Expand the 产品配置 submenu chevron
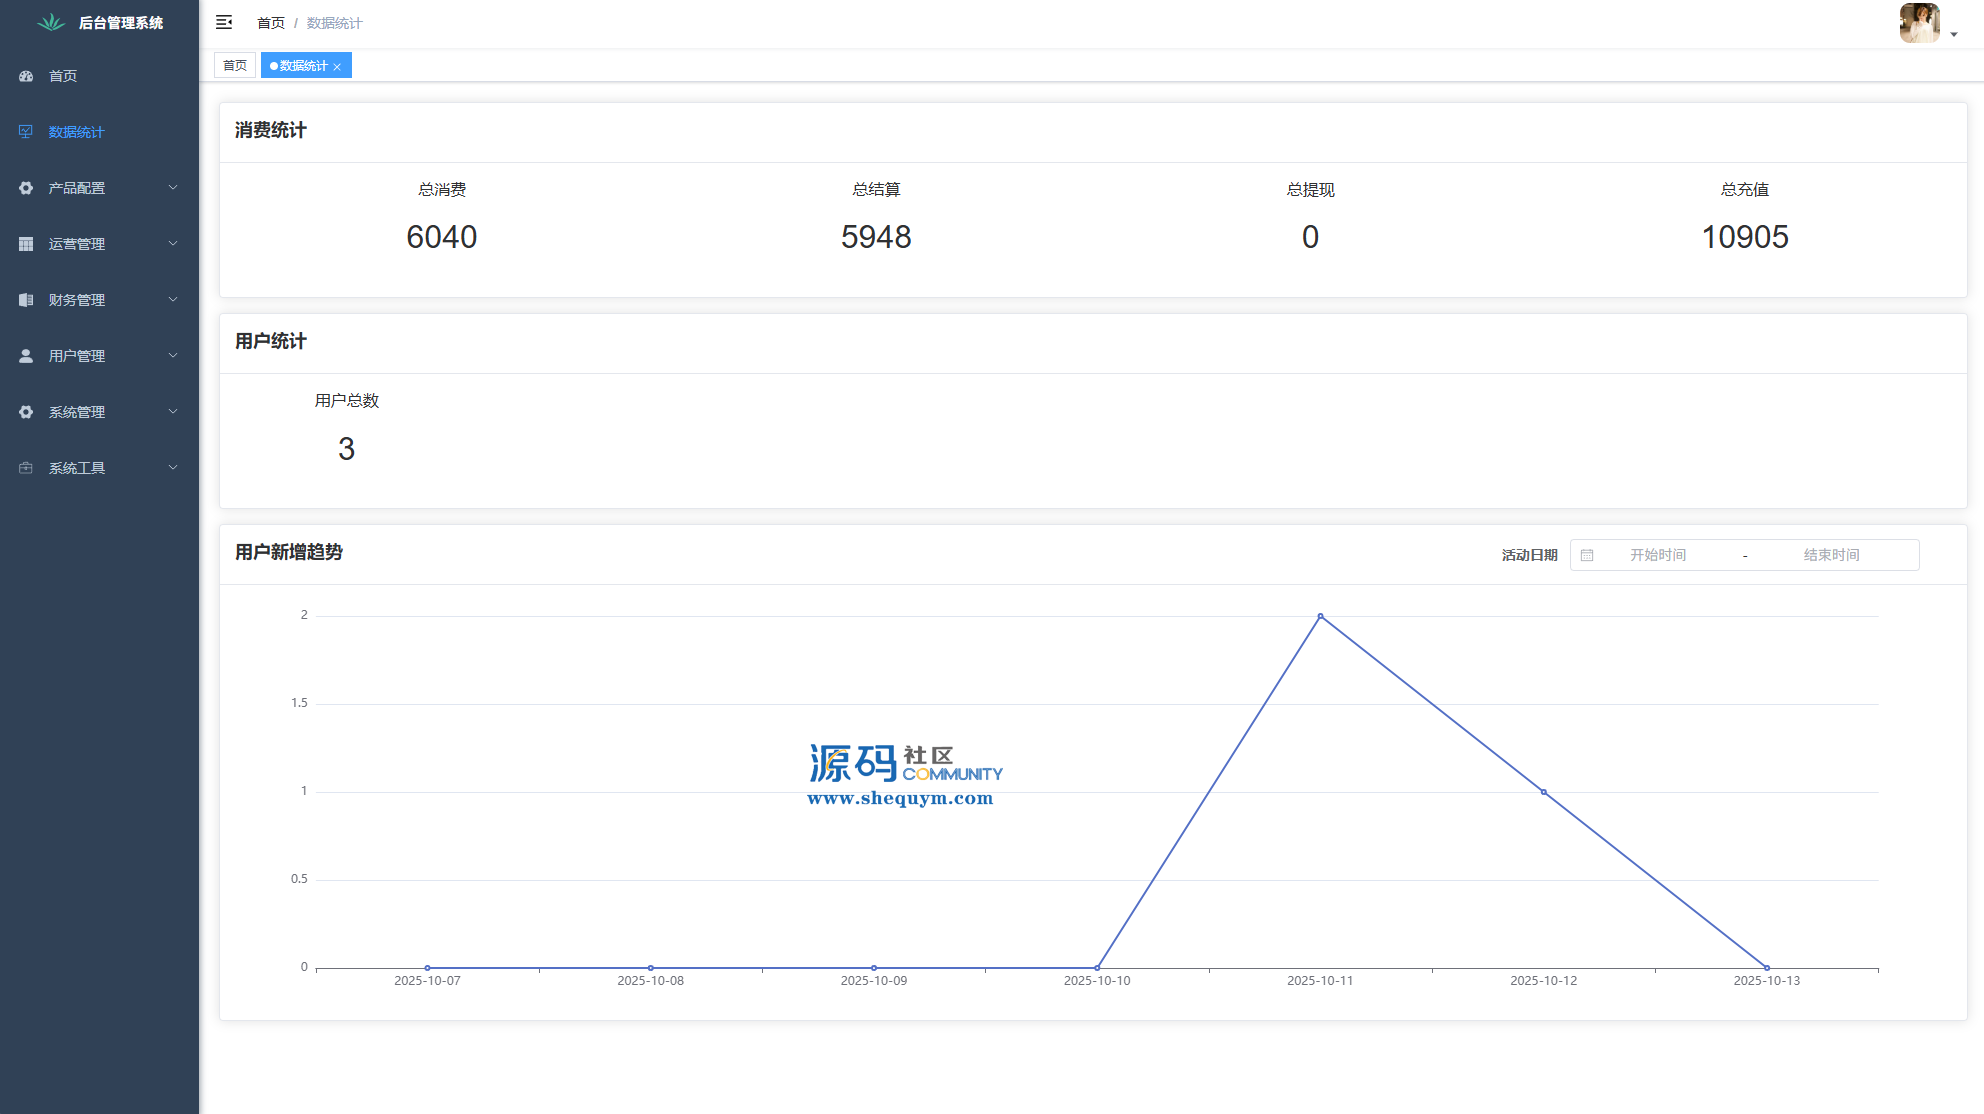1984x1114 pixels. [173, 188]
